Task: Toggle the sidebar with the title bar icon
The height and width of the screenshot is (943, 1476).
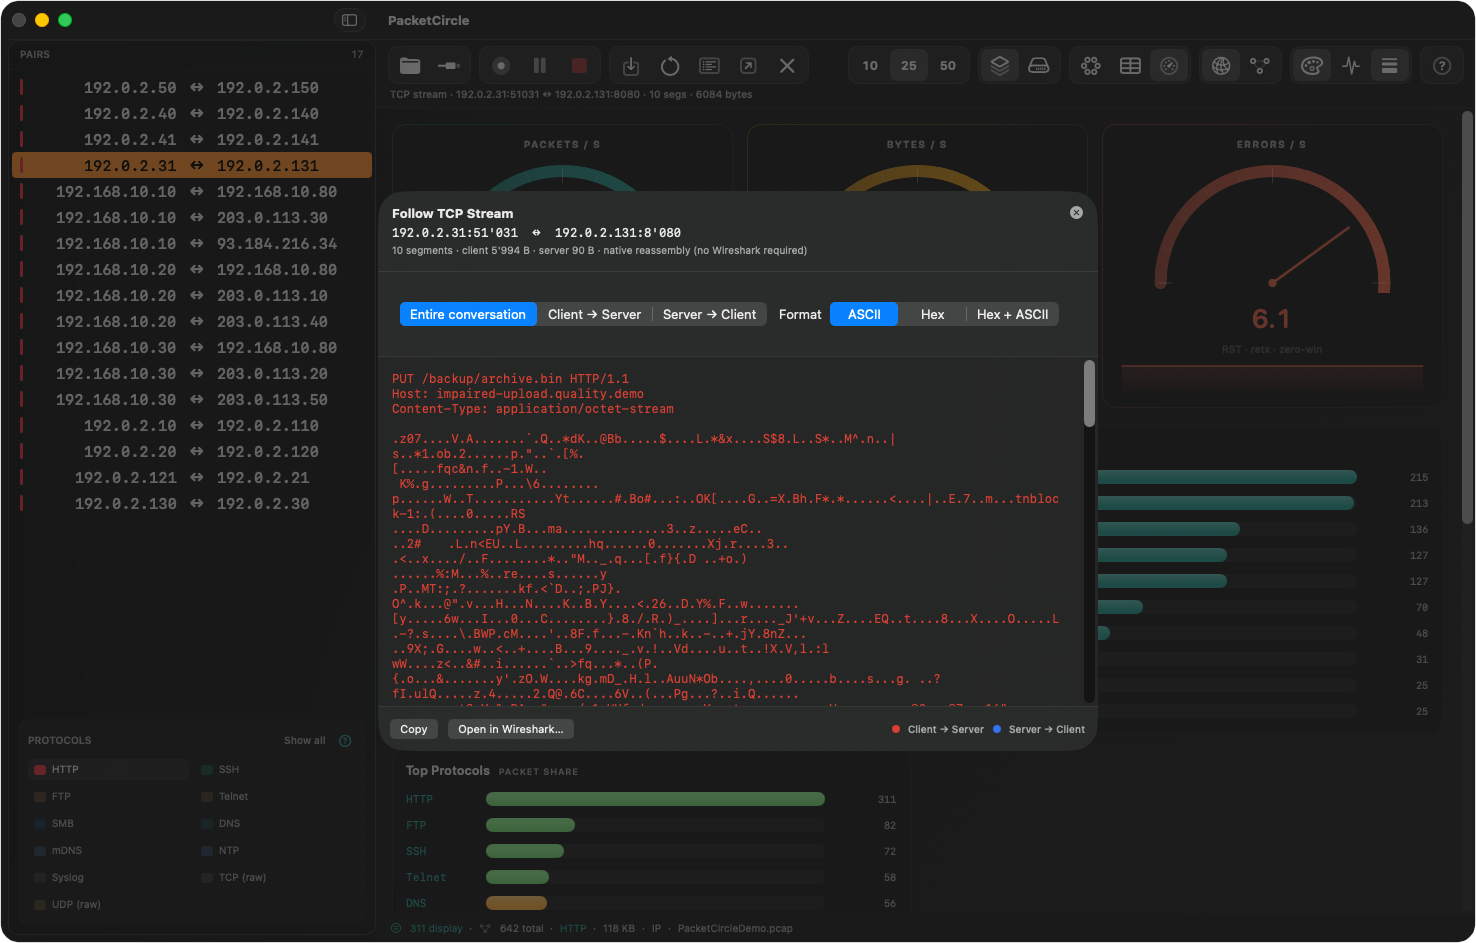Action: tap(349, 20)
